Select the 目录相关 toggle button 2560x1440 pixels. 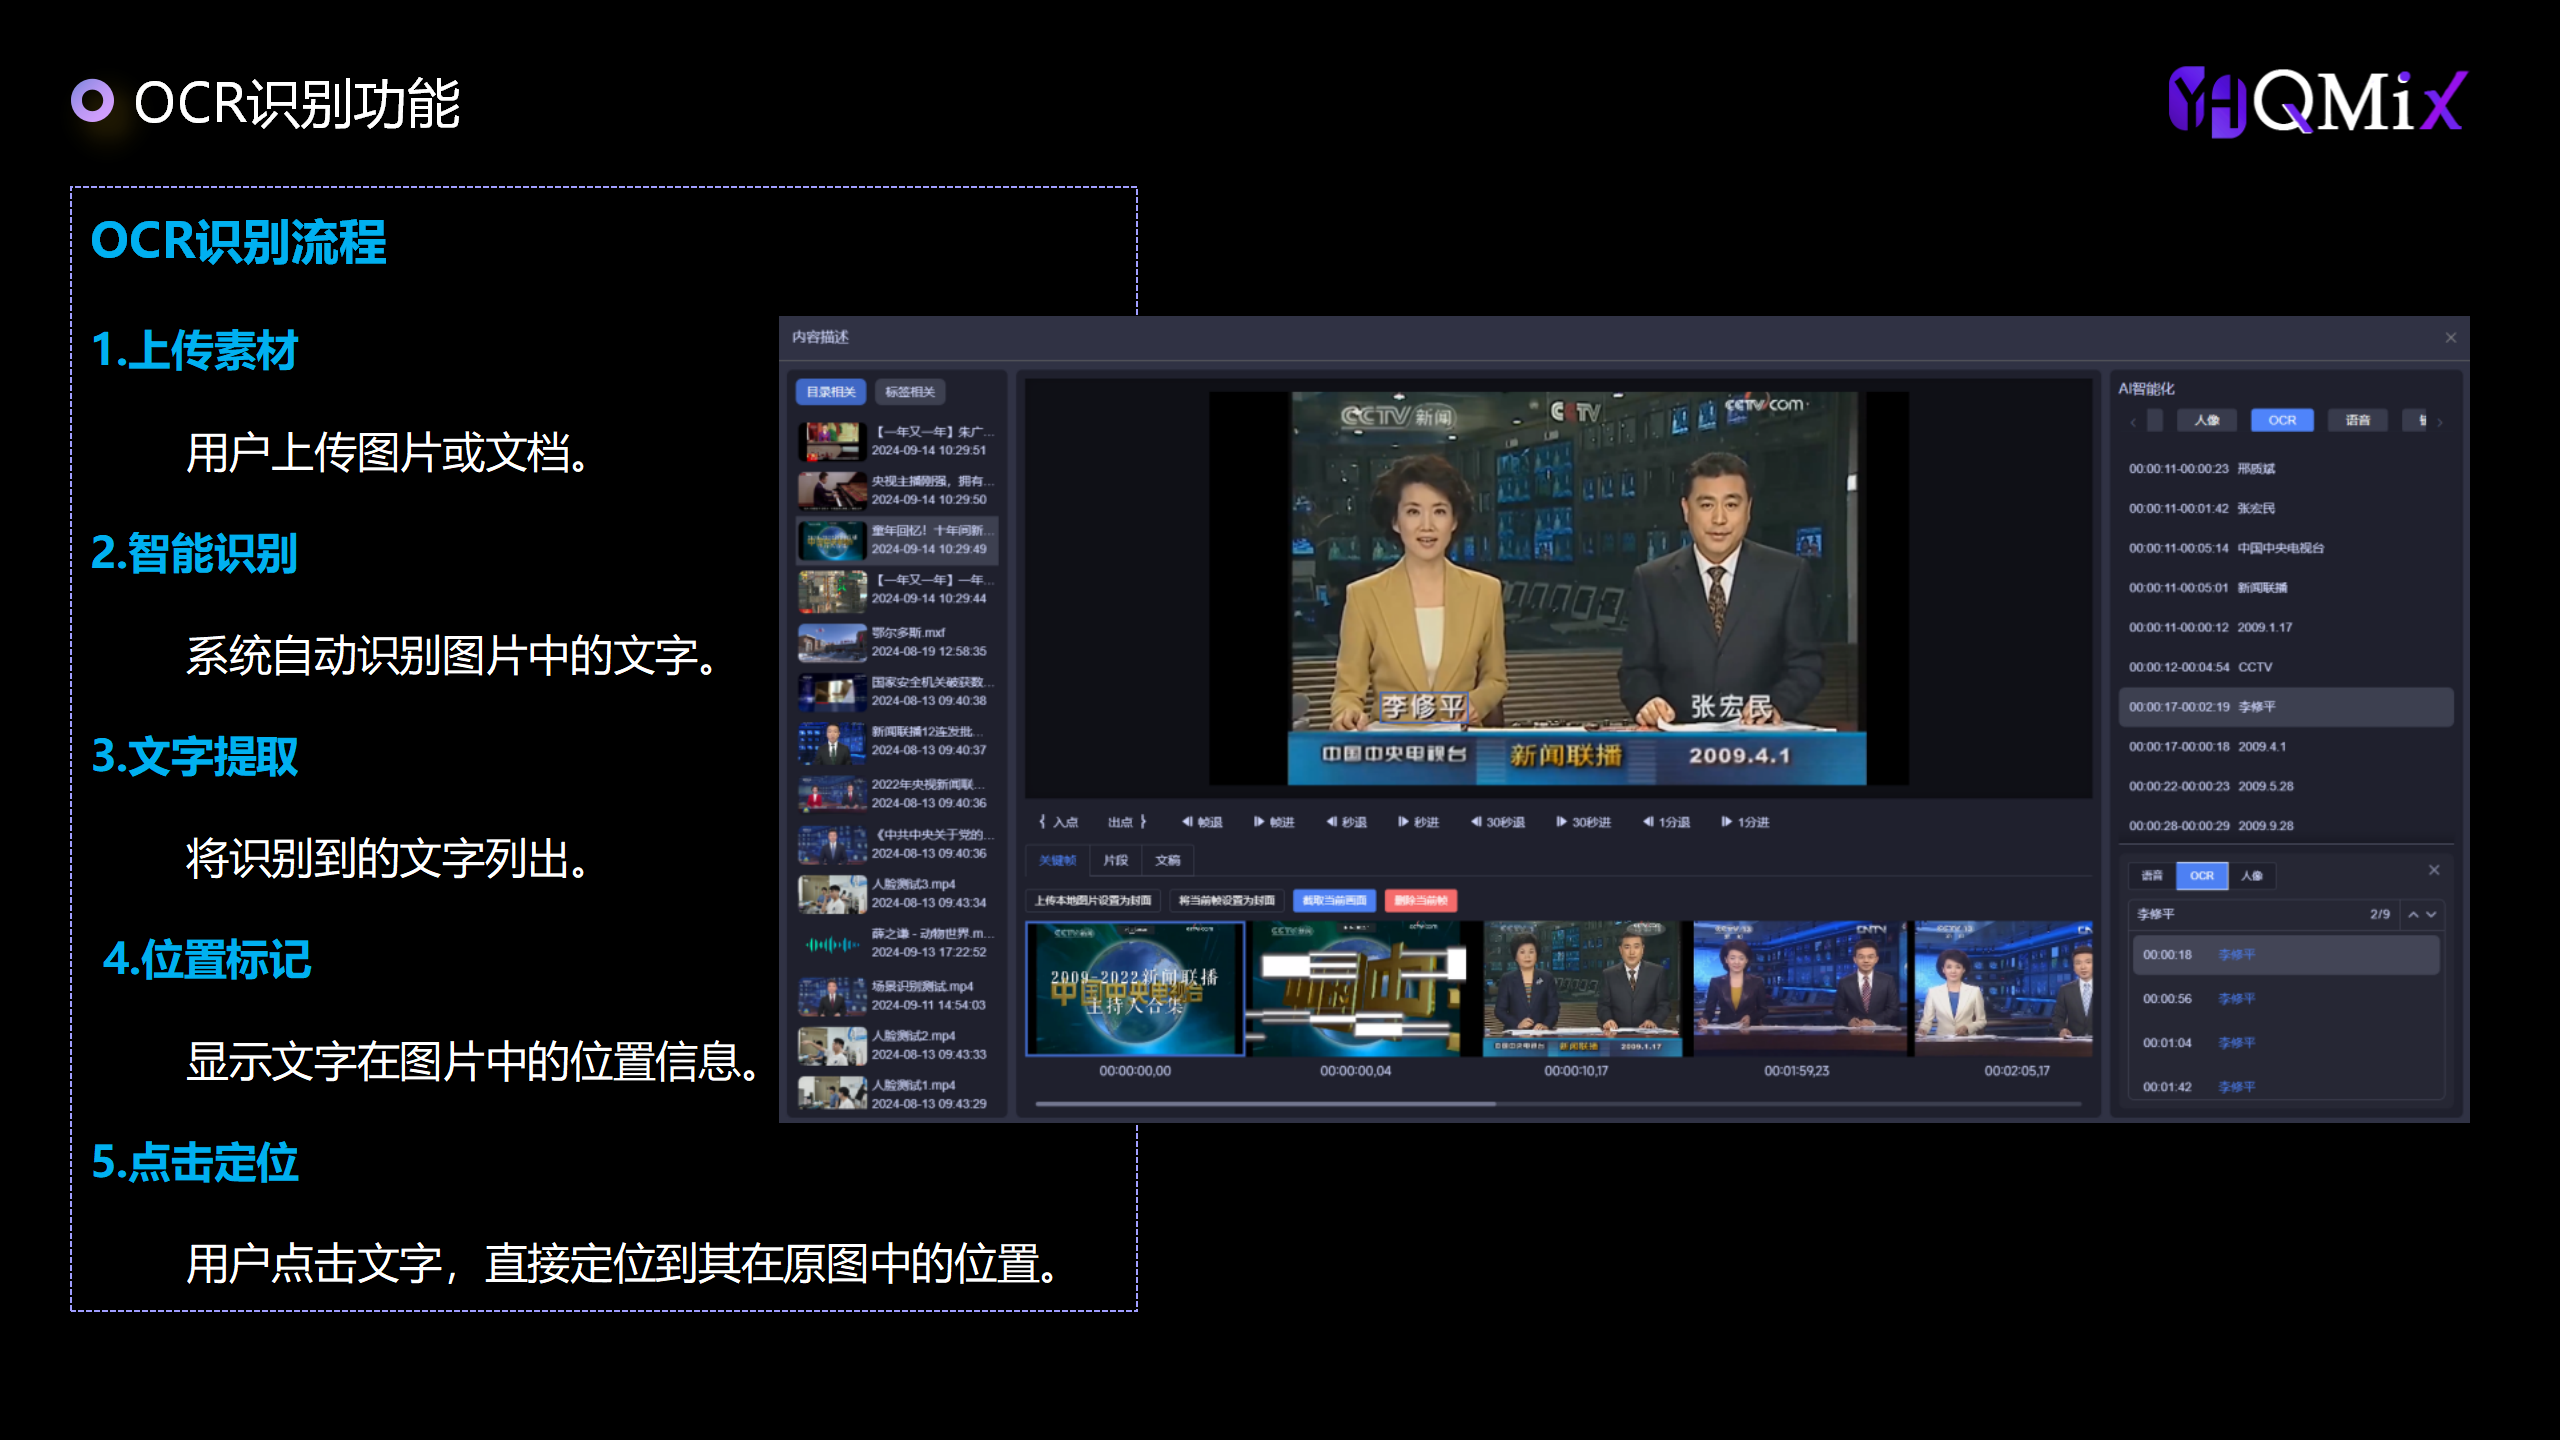tap(830, 392)
